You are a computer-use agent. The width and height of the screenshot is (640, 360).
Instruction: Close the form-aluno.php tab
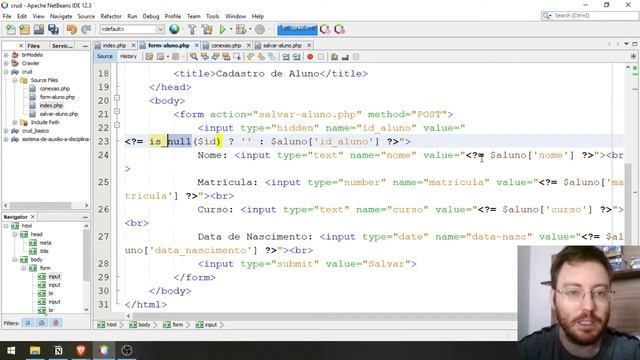point(196,45)
